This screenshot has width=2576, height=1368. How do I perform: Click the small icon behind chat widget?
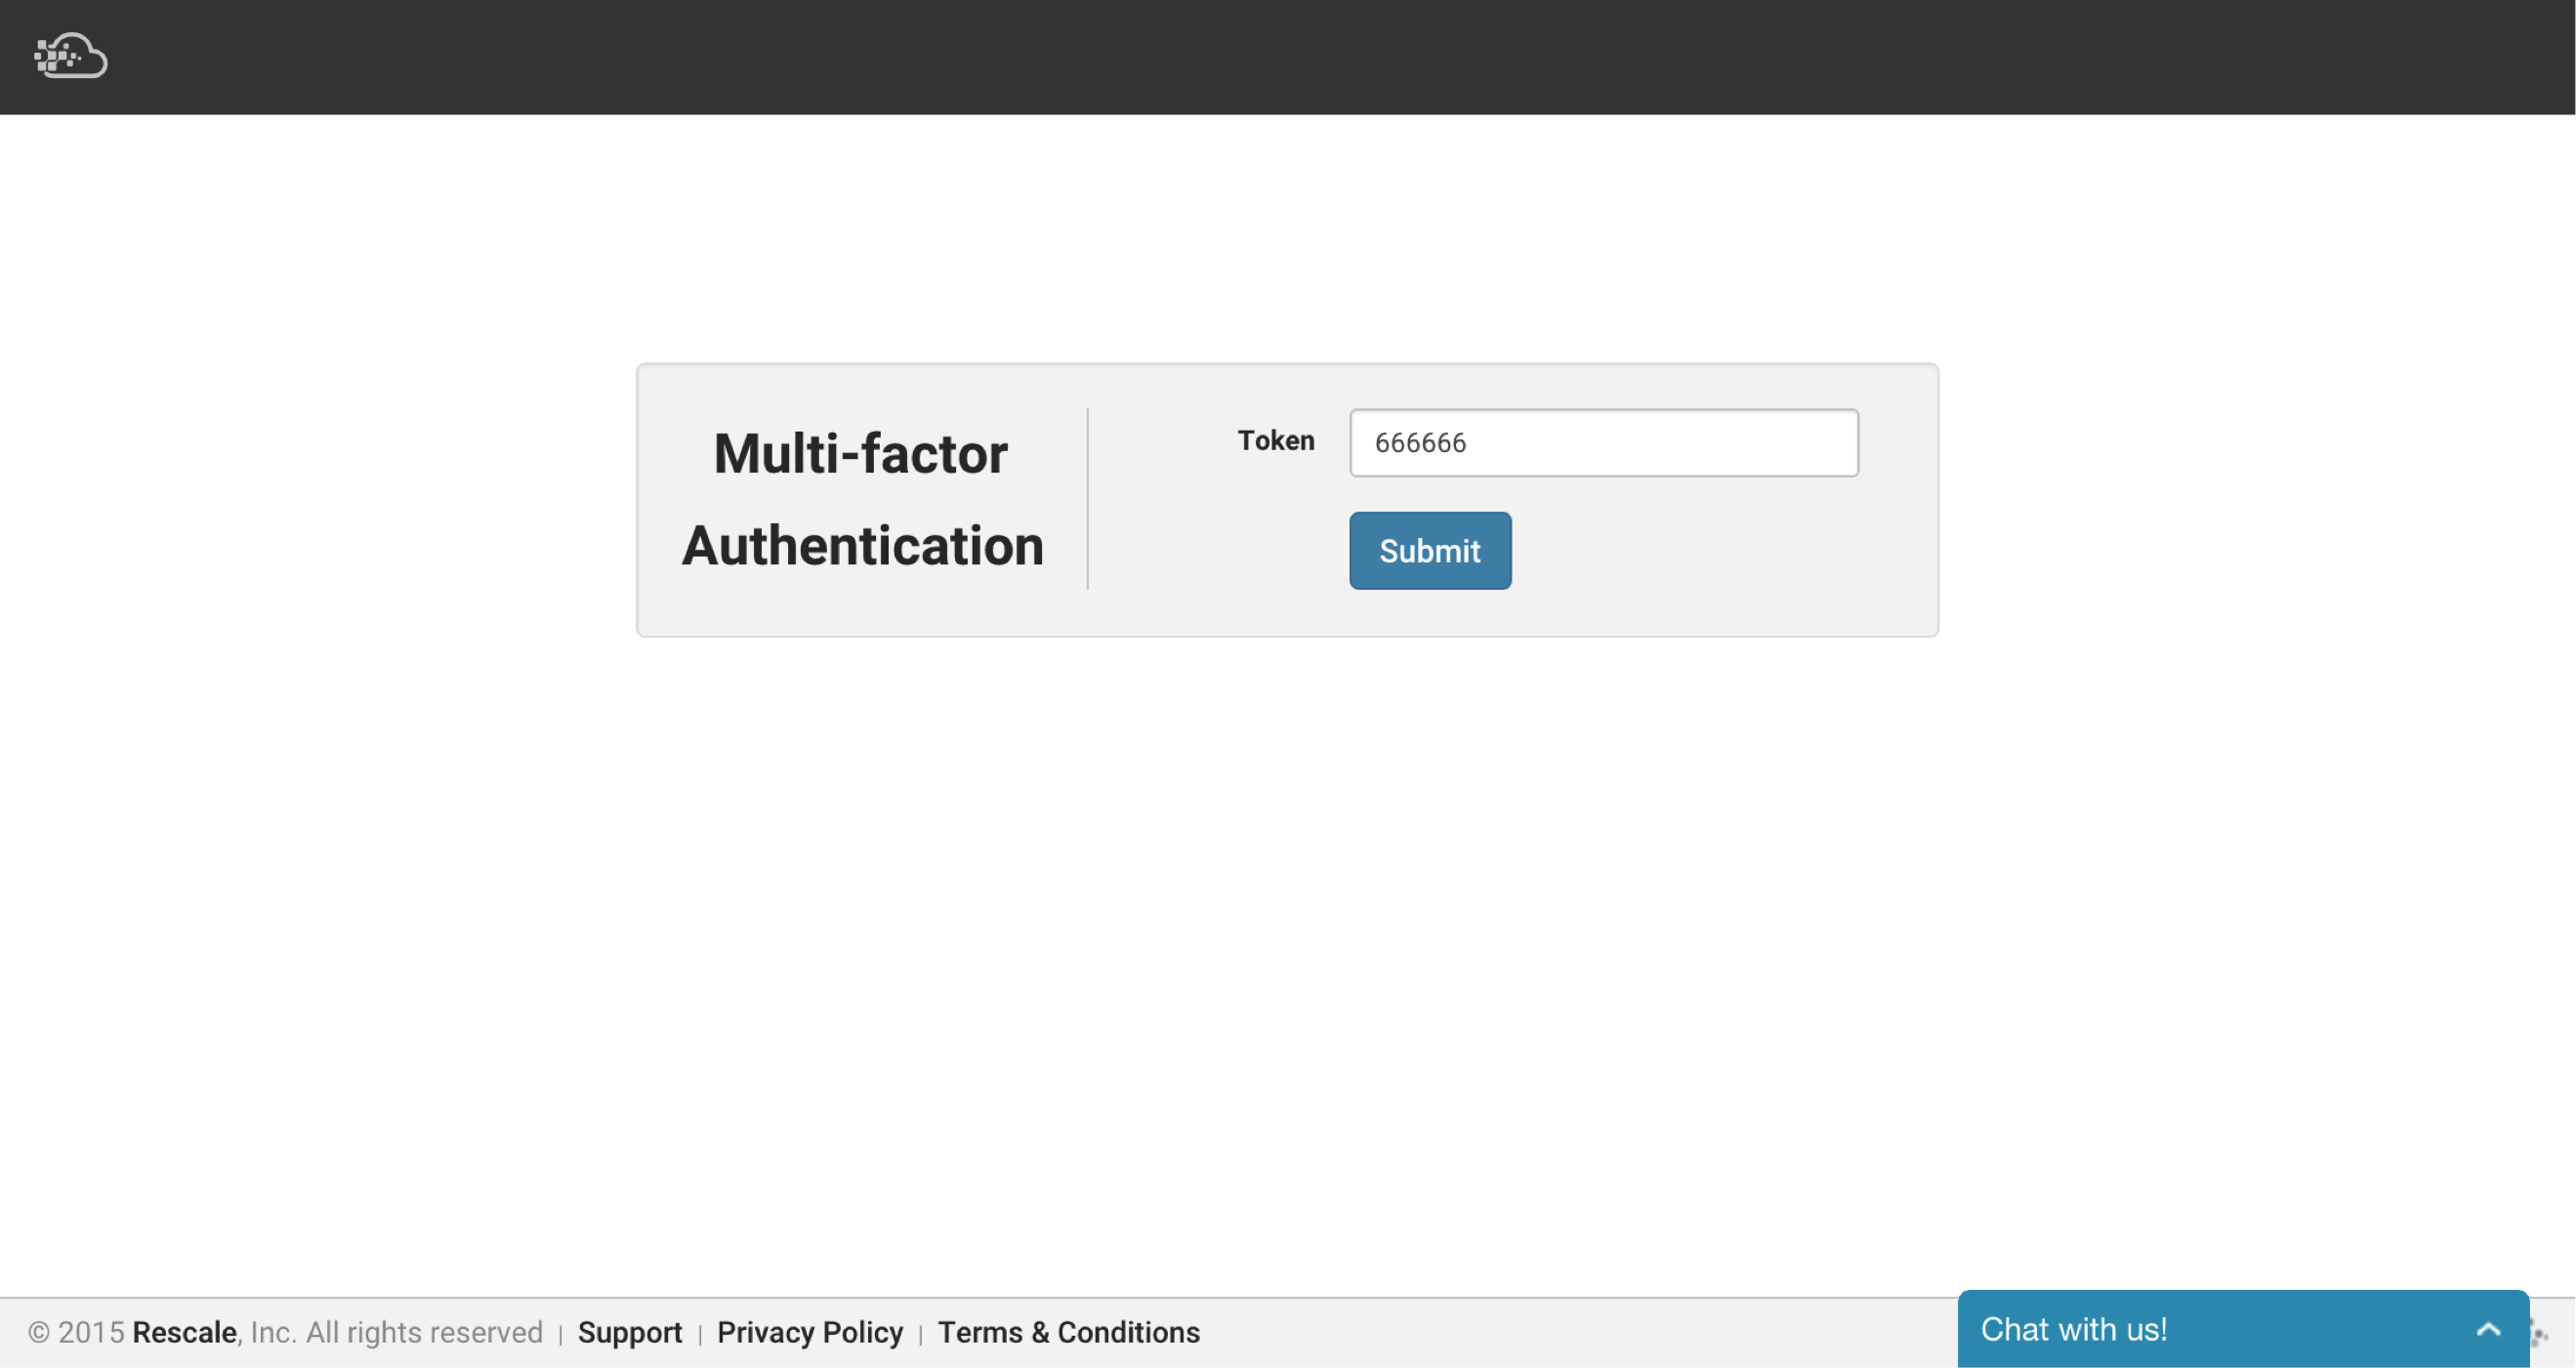click(2540, 1333)
